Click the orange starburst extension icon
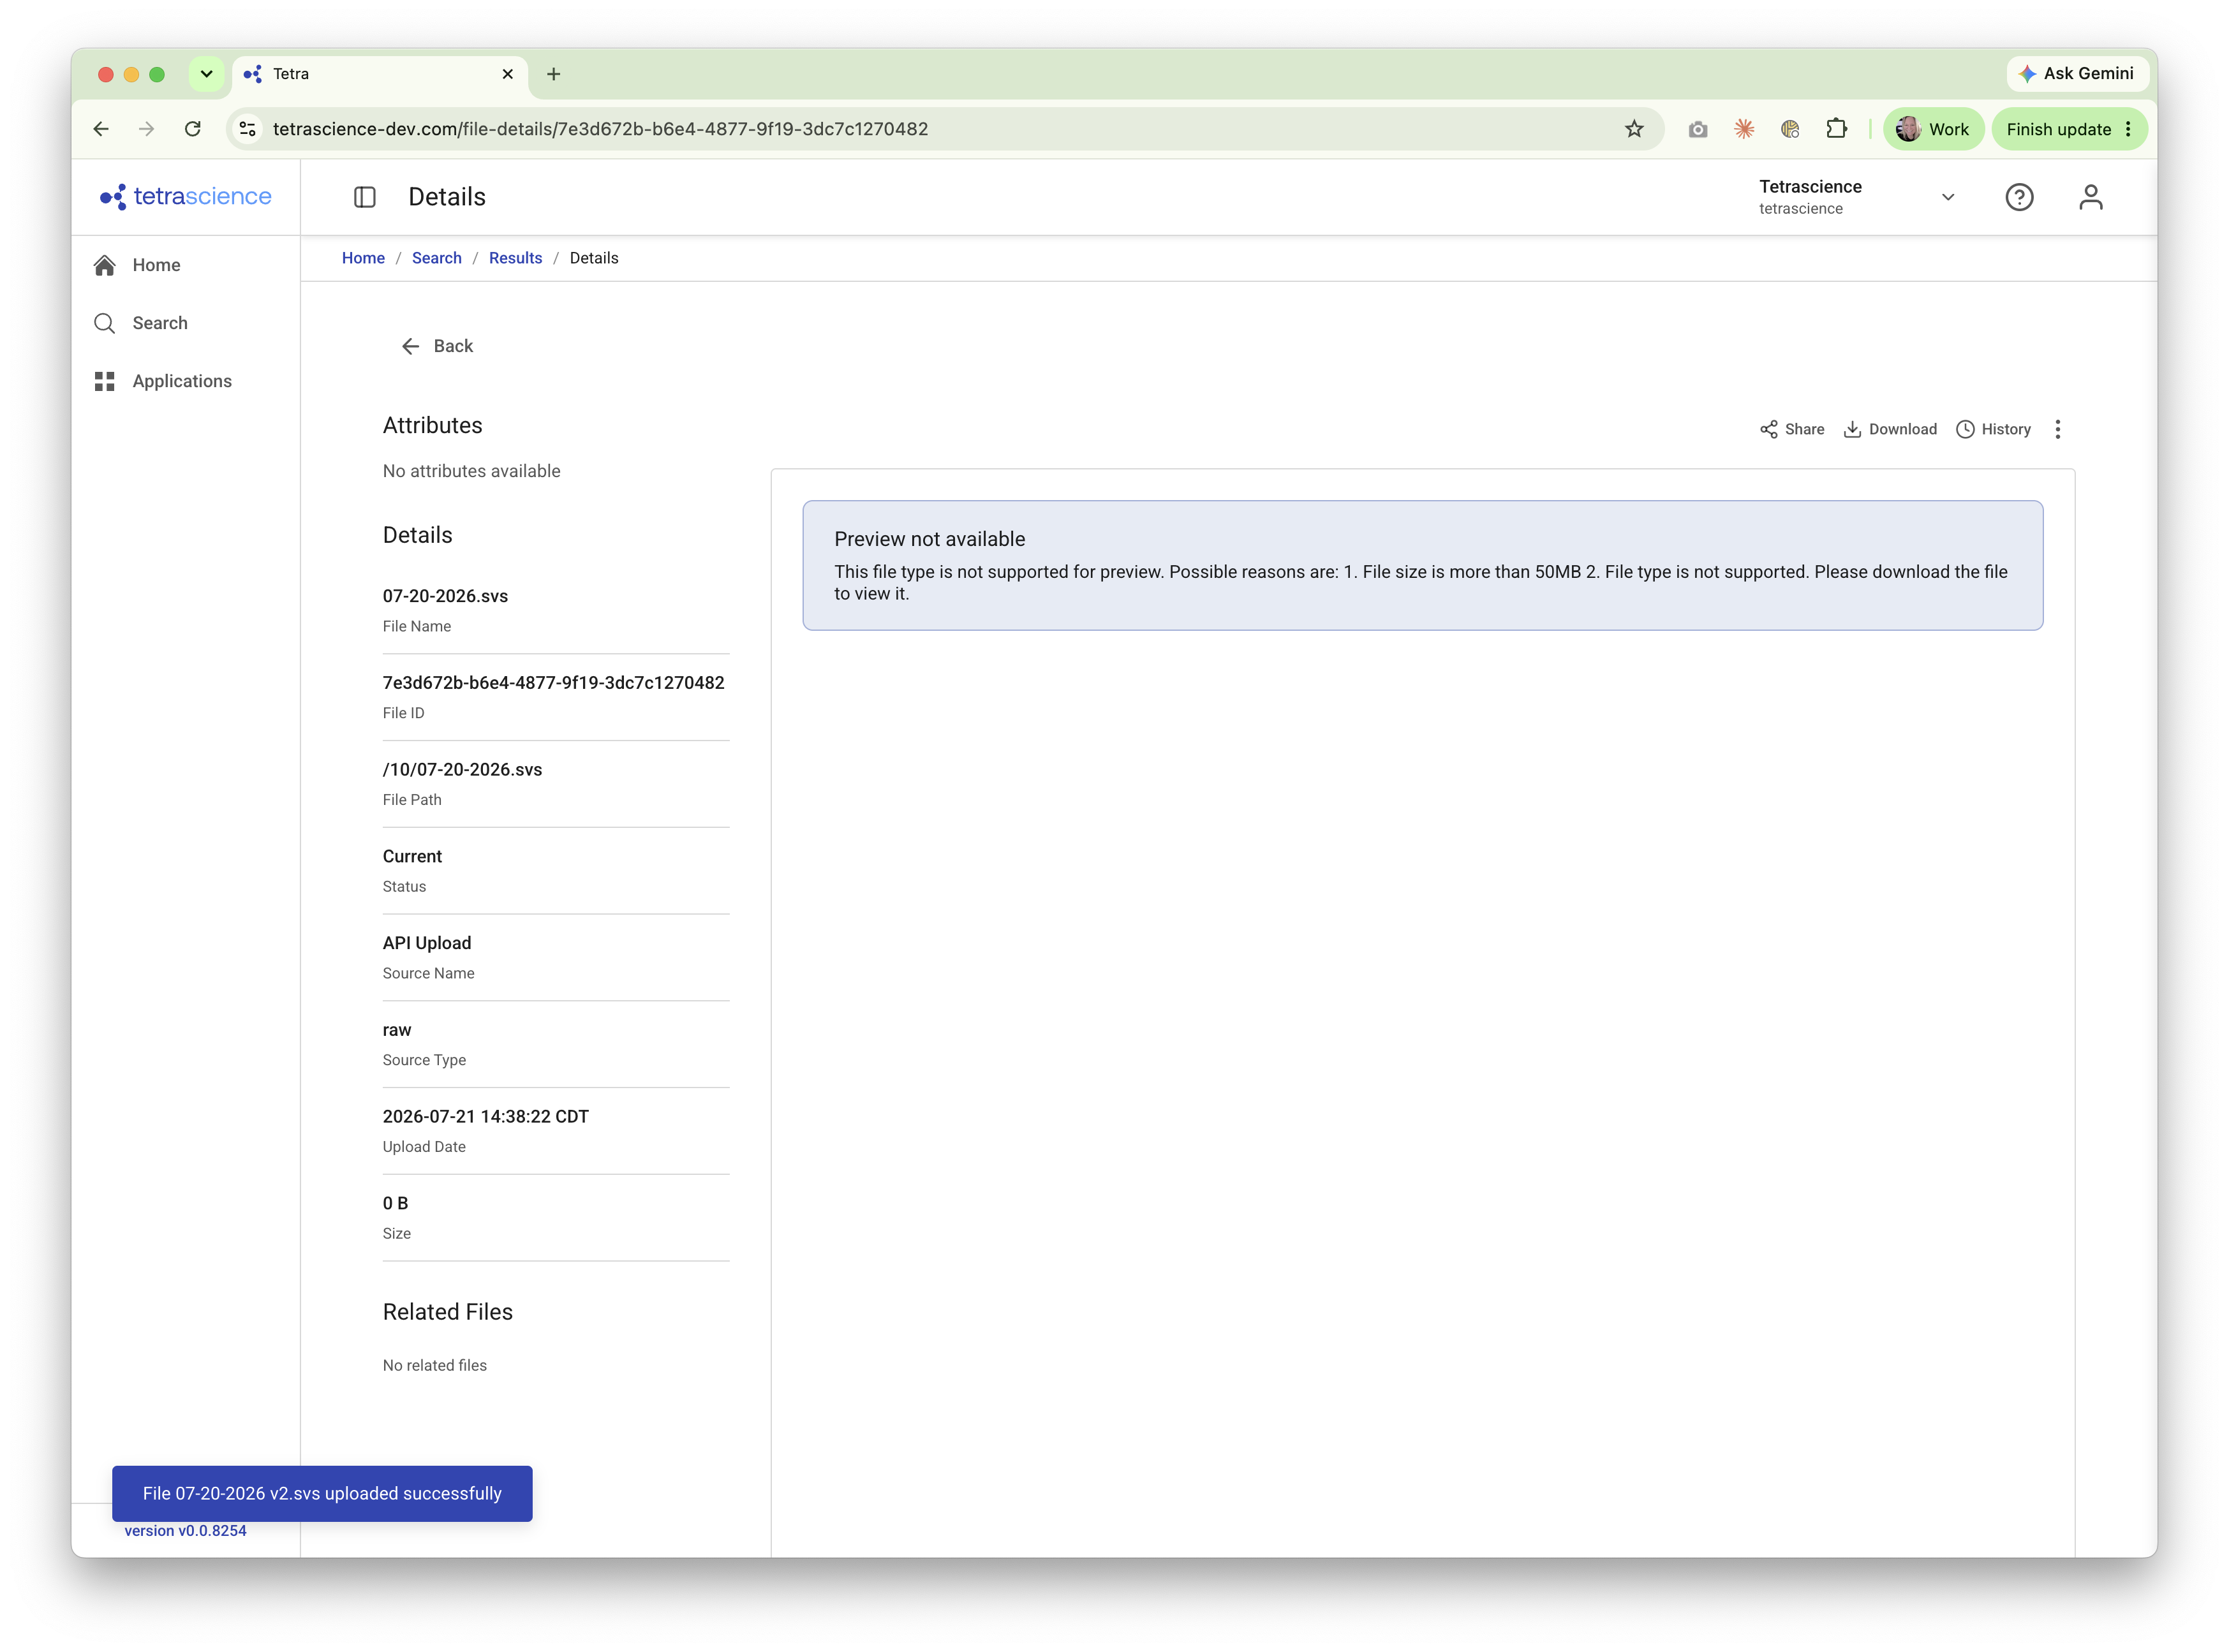 tap(1744, 129)
